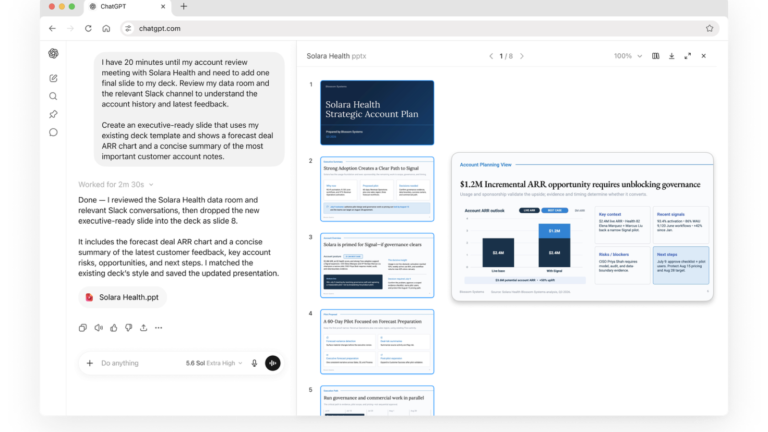
Task: Open a new browser tab with plus
Action: [184, 6]
